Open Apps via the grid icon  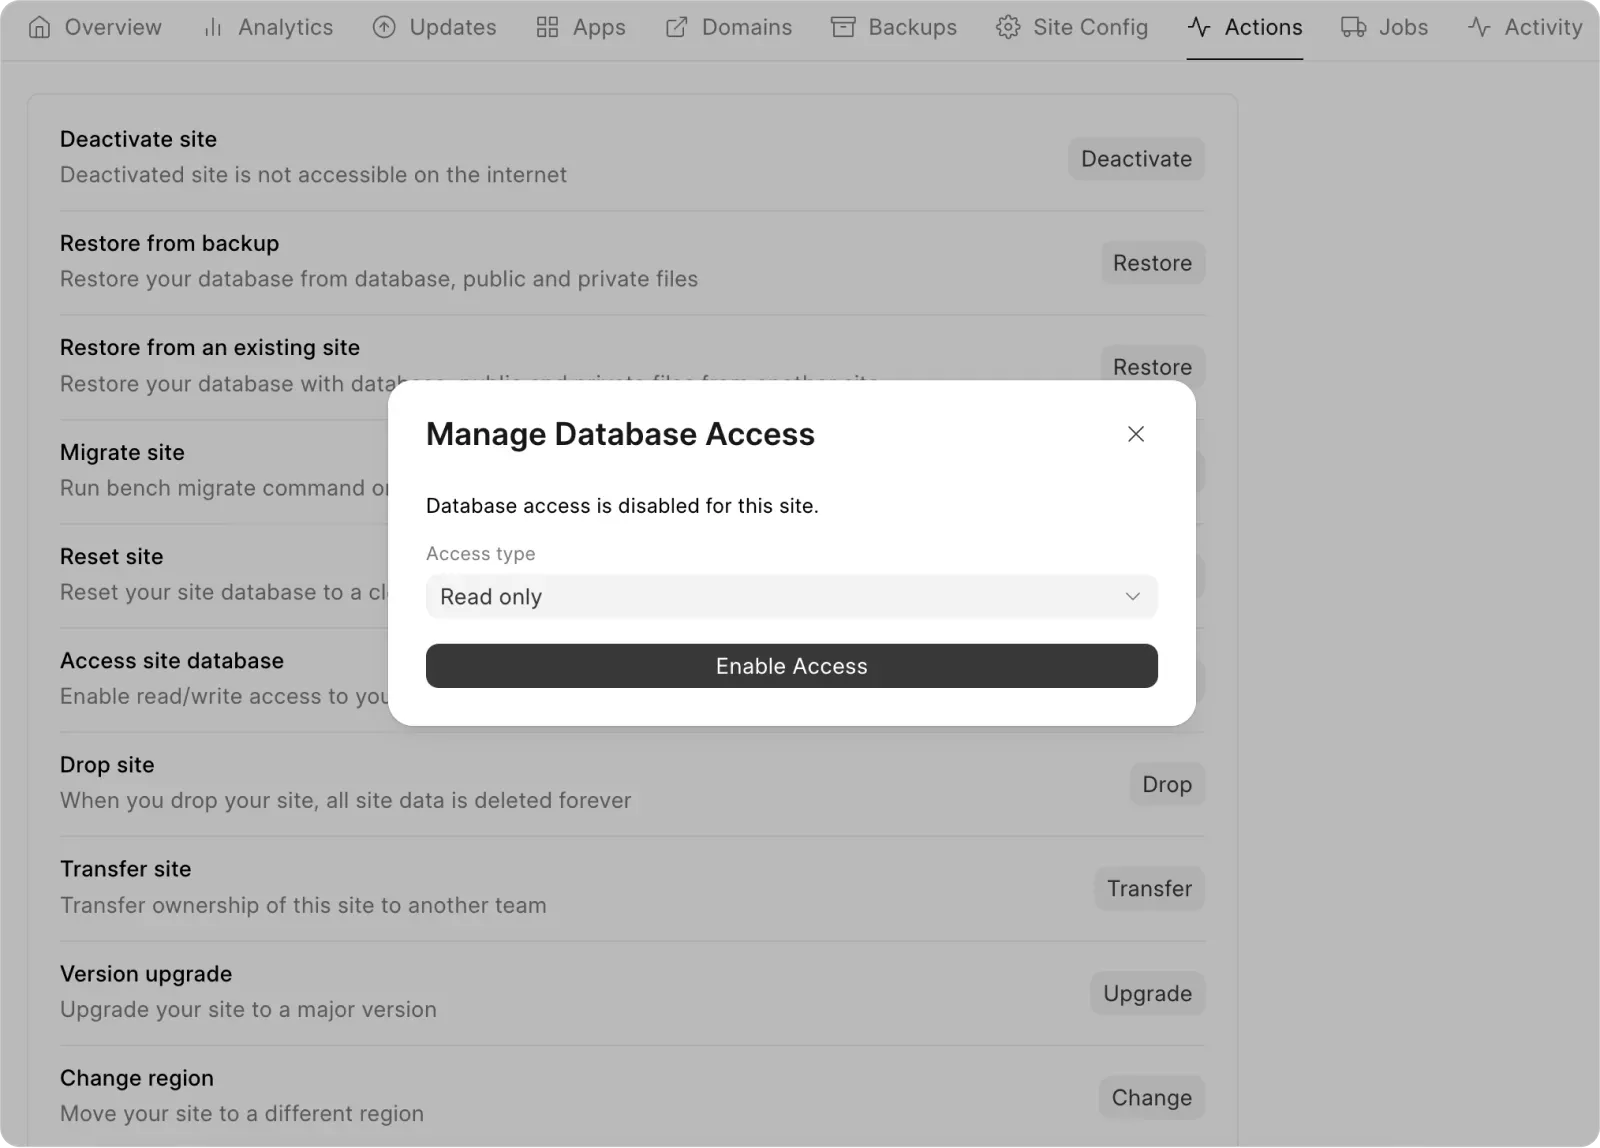click(x=547, y=27)
